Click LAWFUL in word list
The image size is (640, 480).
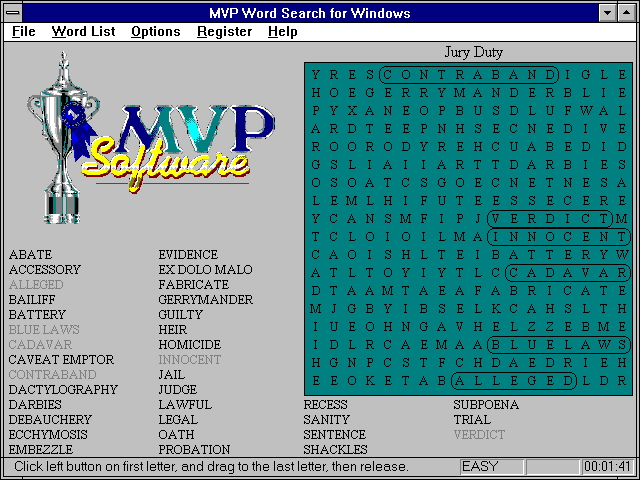(x=185, y=405)
